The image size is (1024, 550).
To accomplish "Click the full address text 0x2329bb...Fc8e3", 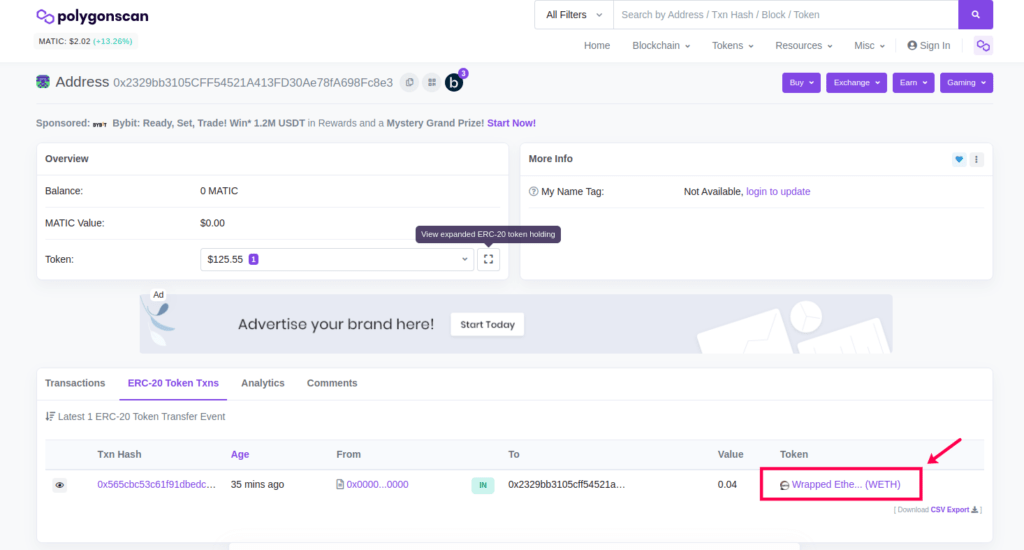I will tap(253, 82).
